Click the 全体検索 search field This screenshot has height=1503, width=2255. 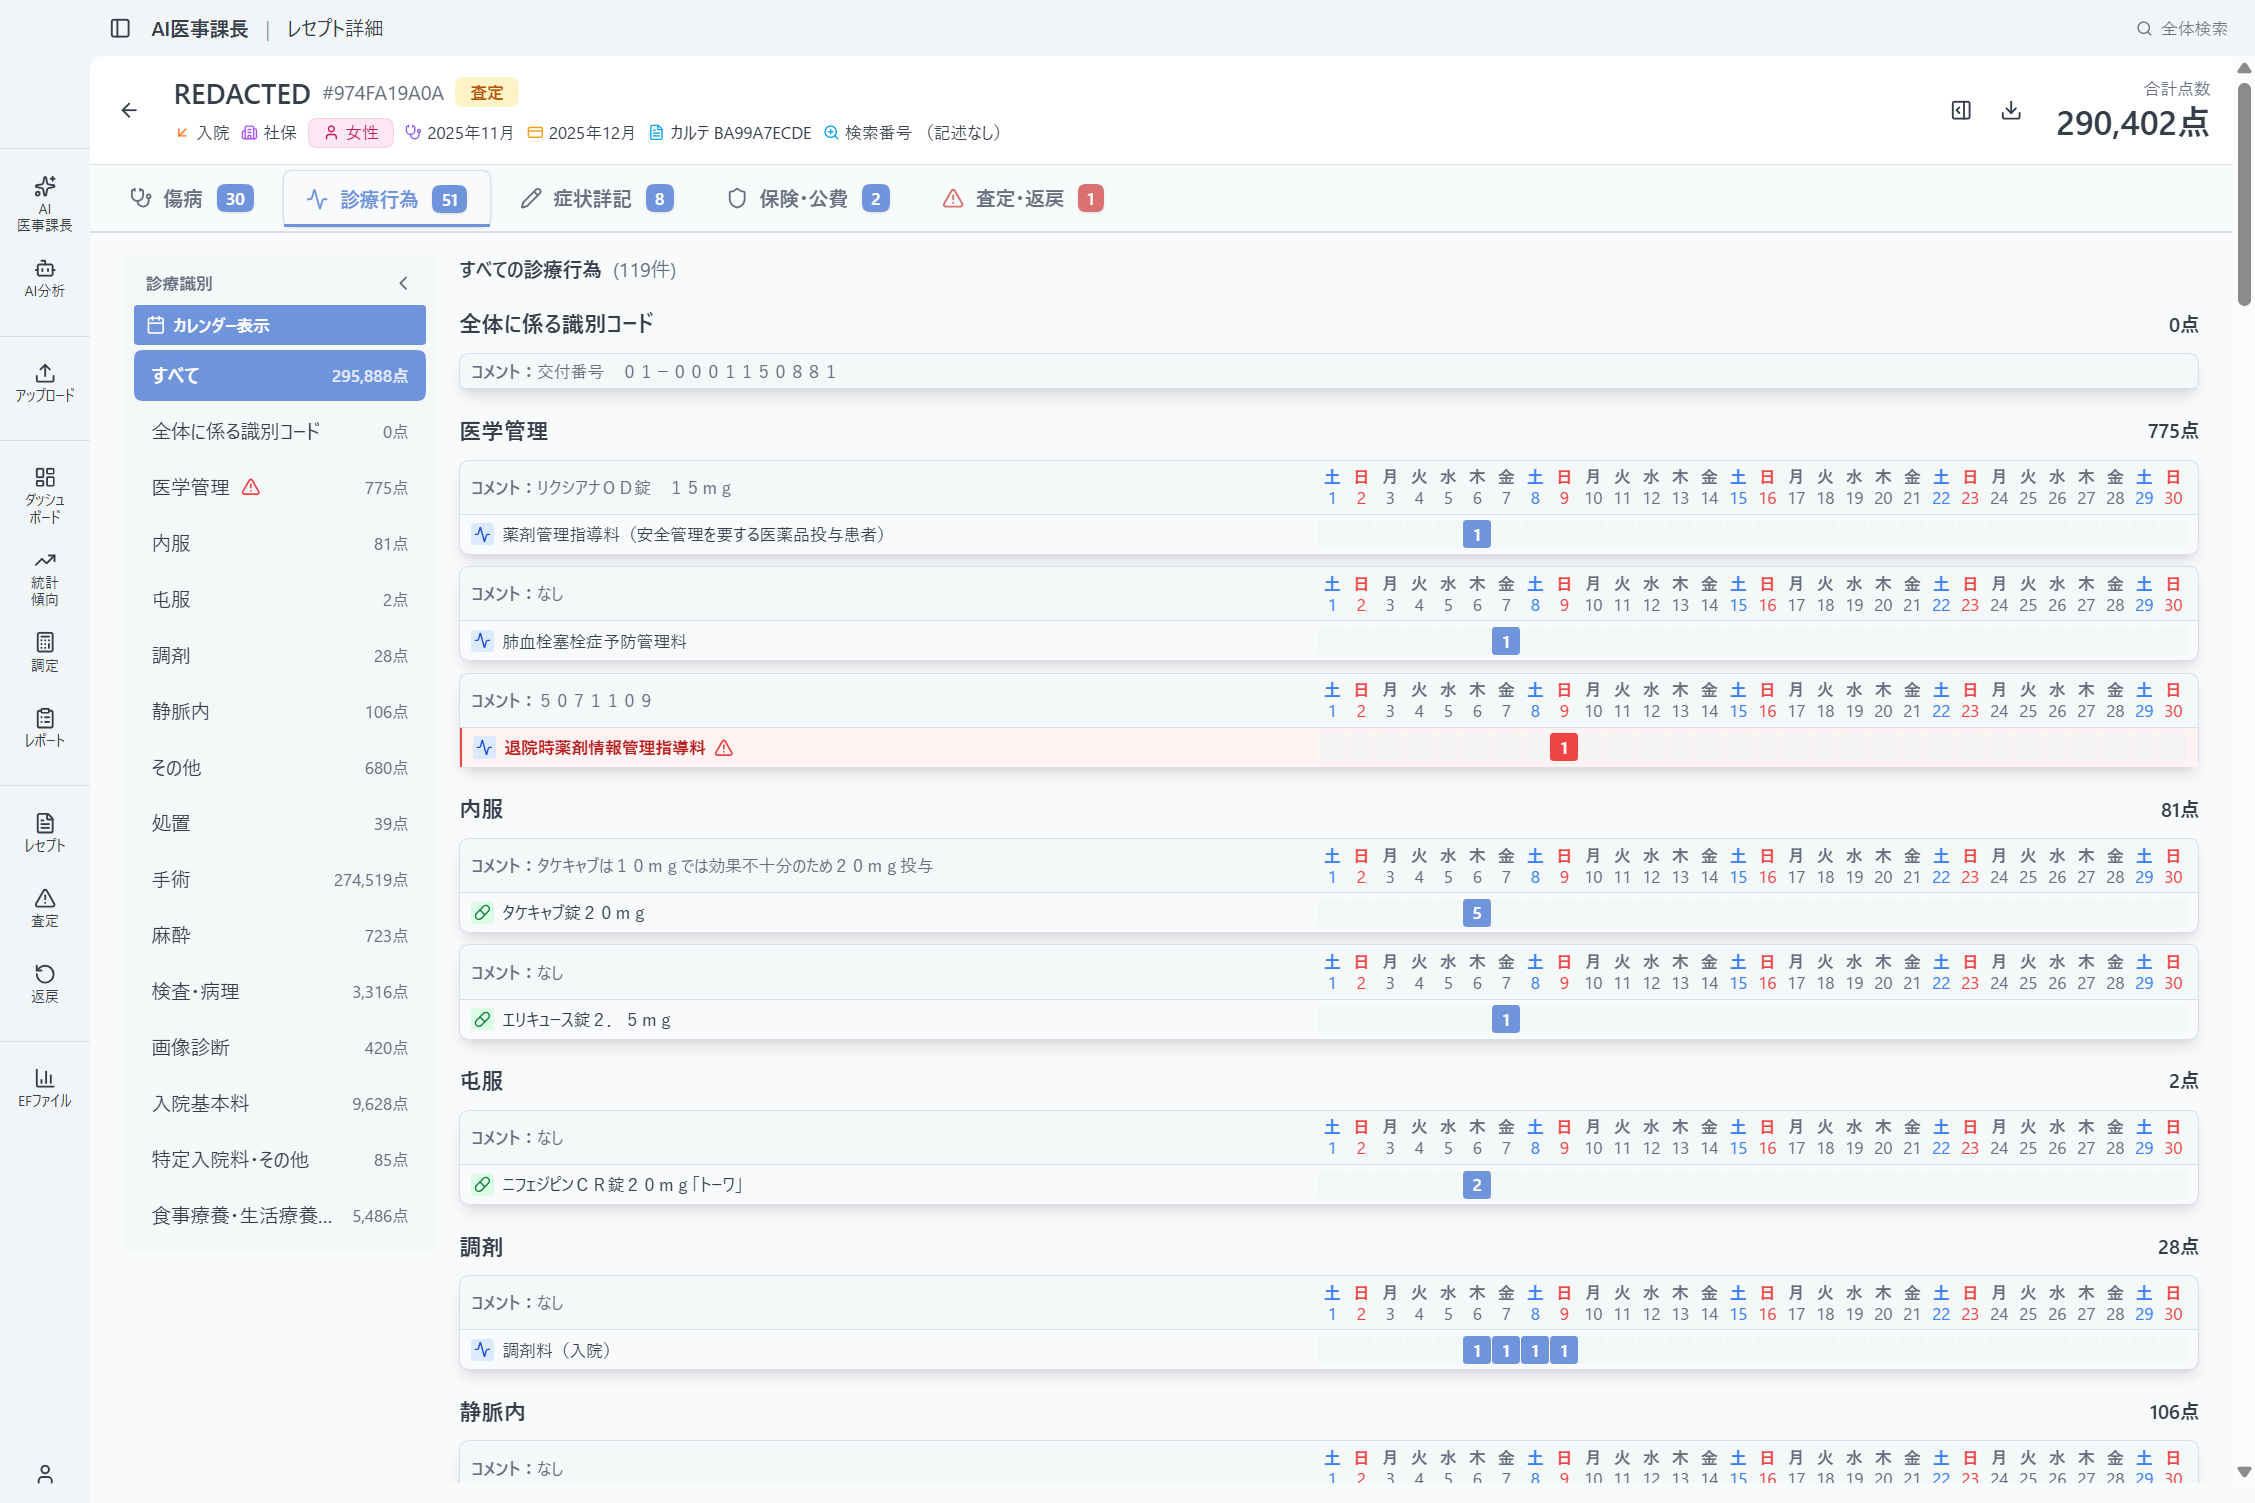coord(2183,28)
